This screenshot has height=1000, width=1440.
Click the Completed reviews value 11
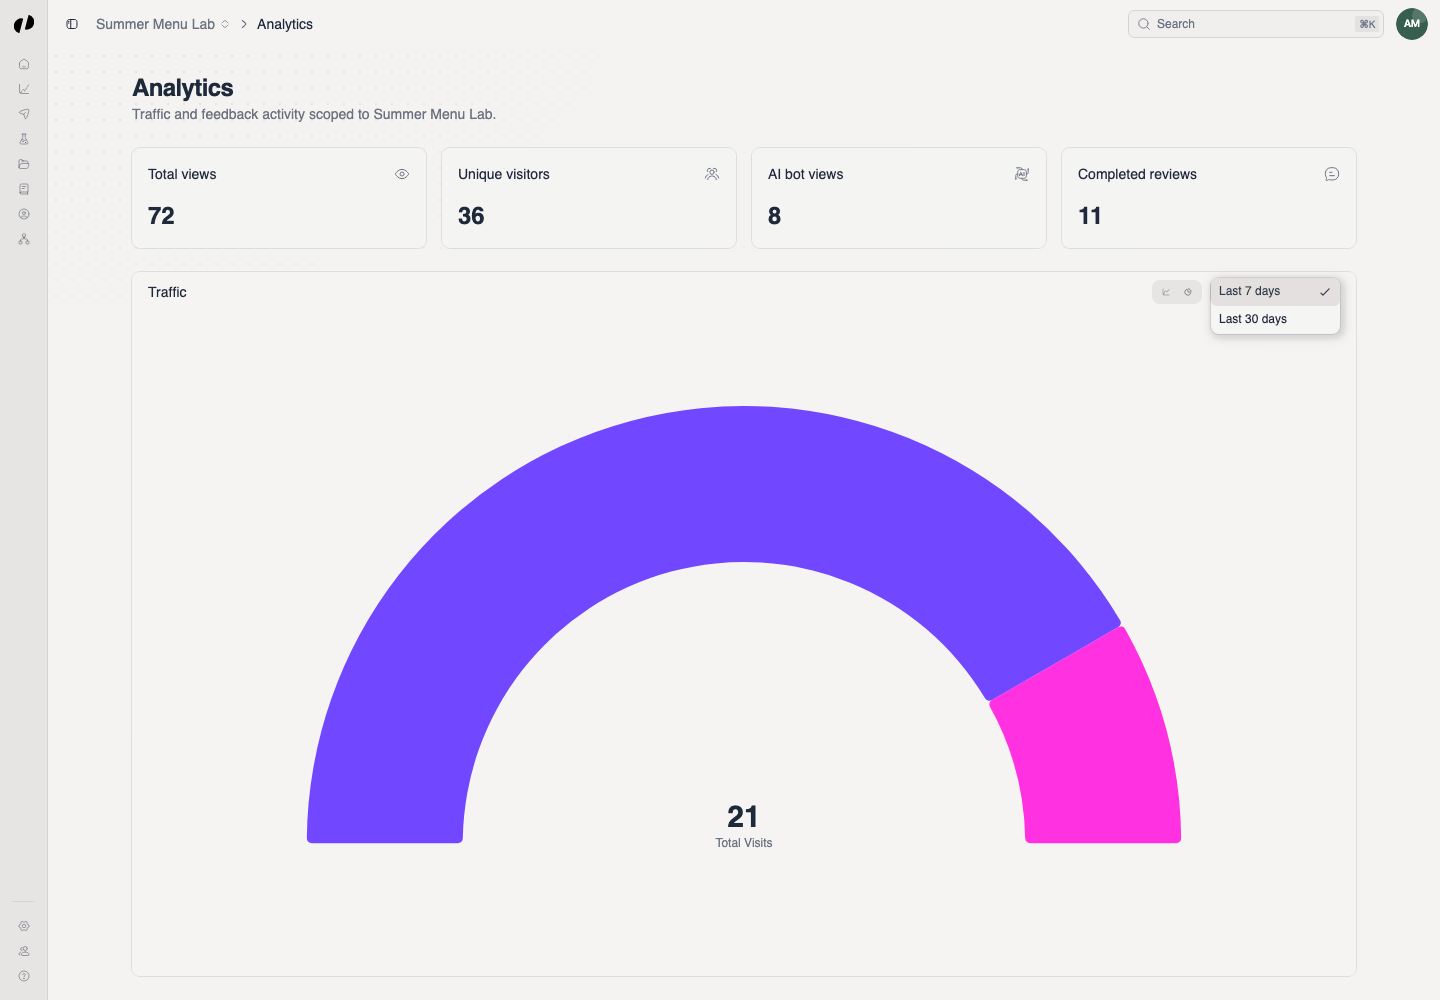1090,216
